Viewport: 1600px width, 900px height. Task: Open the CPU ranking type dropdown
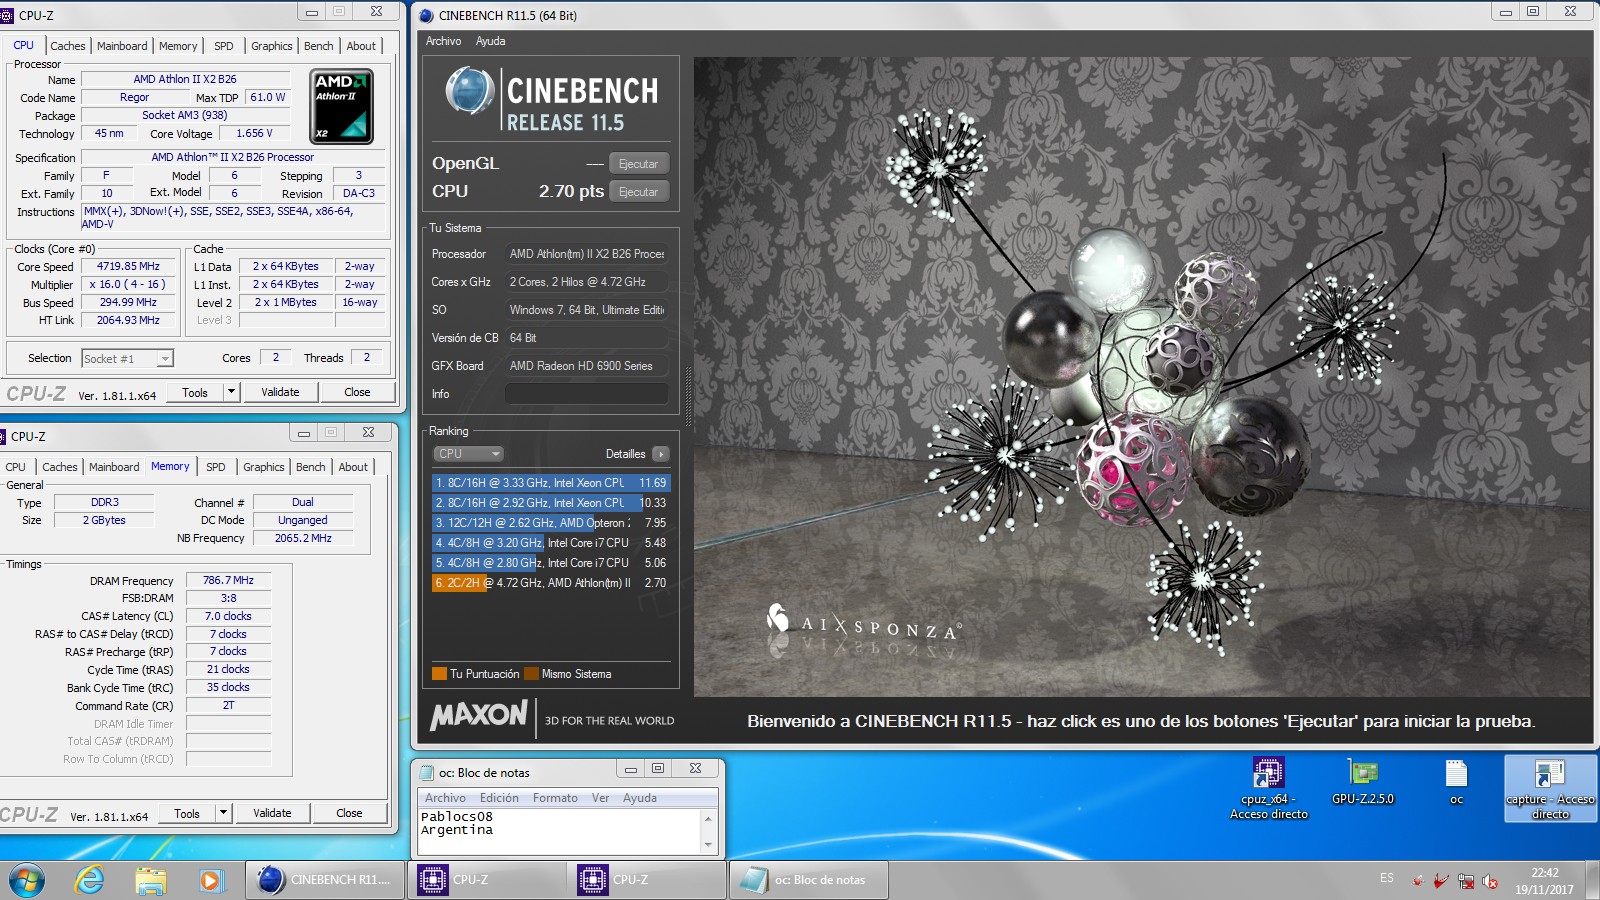468,454
